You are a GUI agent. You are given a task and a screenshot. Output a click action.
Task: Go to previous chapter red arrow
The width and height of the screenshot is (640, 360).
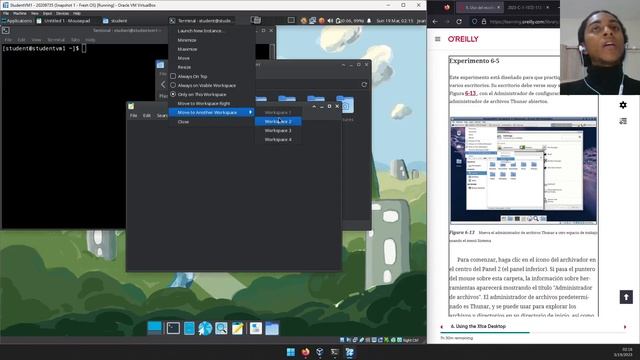tap(442, 327)
